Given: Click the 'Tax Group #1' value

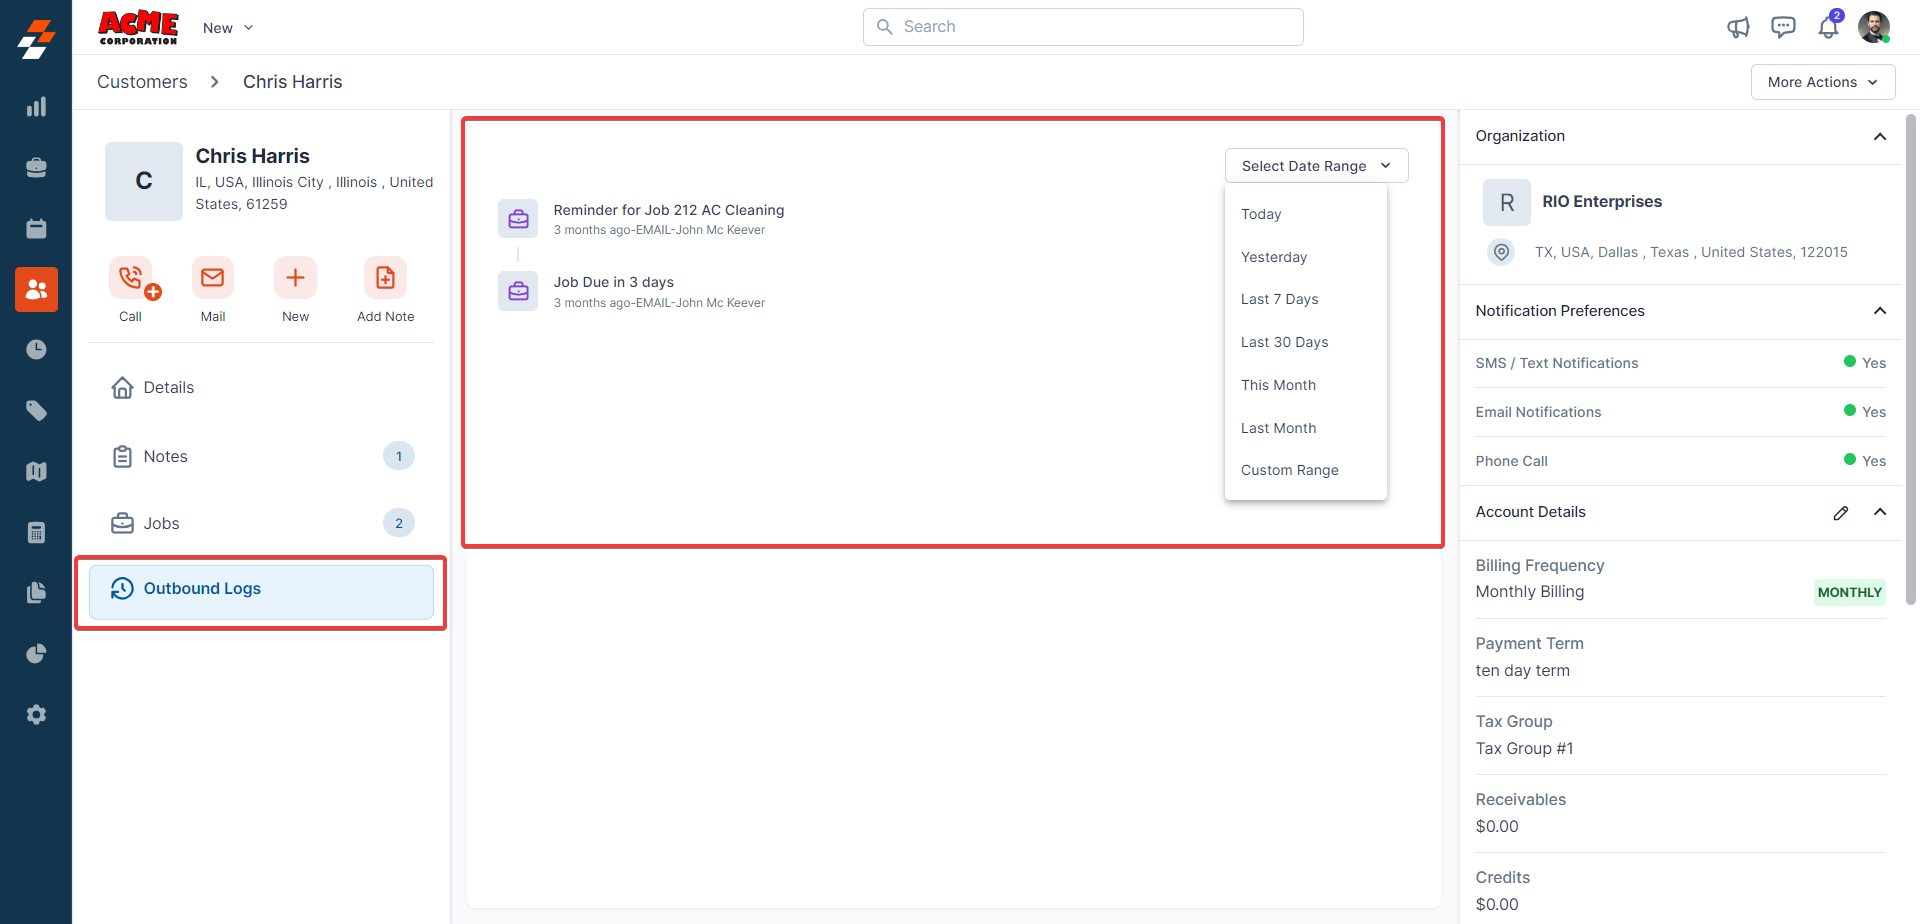Looking at the screenshot, I should click(x=1524, y=749).
